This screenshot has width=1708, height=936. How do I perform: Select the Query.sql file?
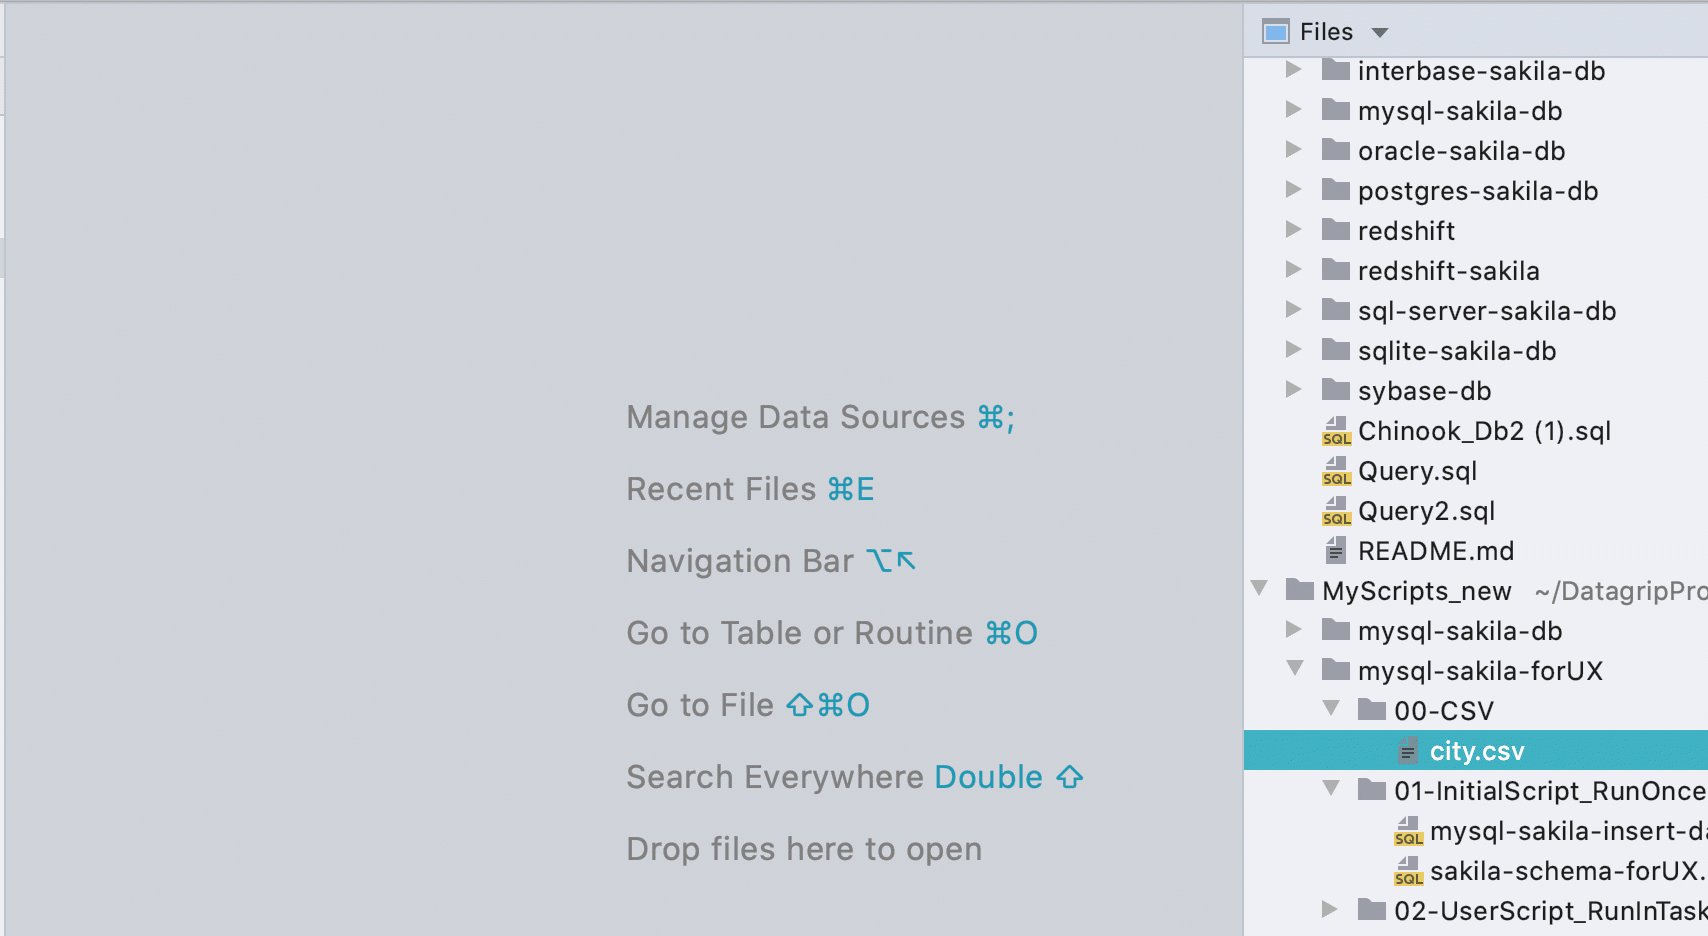[x=1417, y=471]
